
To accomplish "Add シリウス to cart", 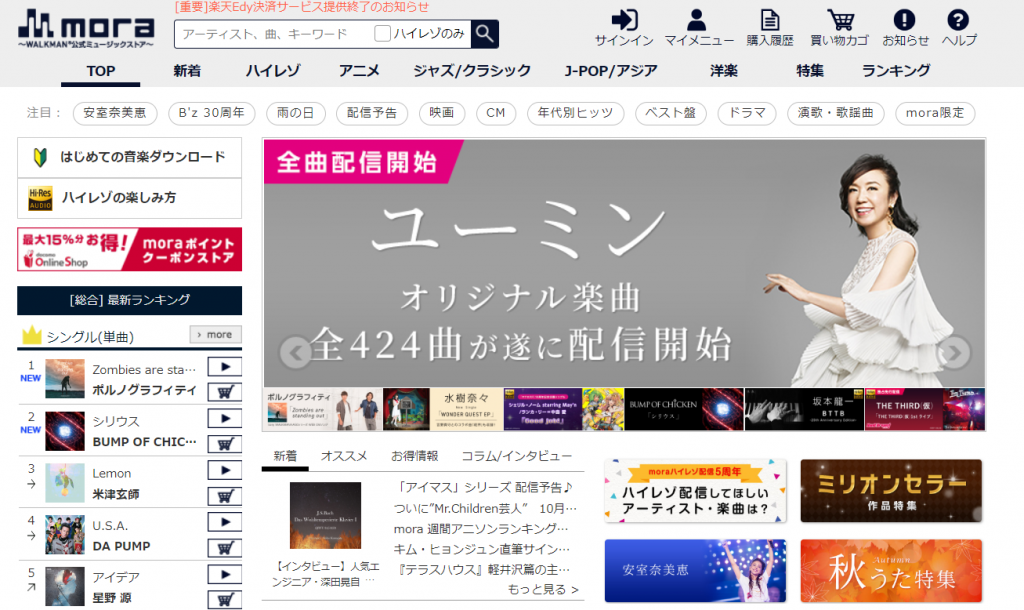I will point(225,444).
